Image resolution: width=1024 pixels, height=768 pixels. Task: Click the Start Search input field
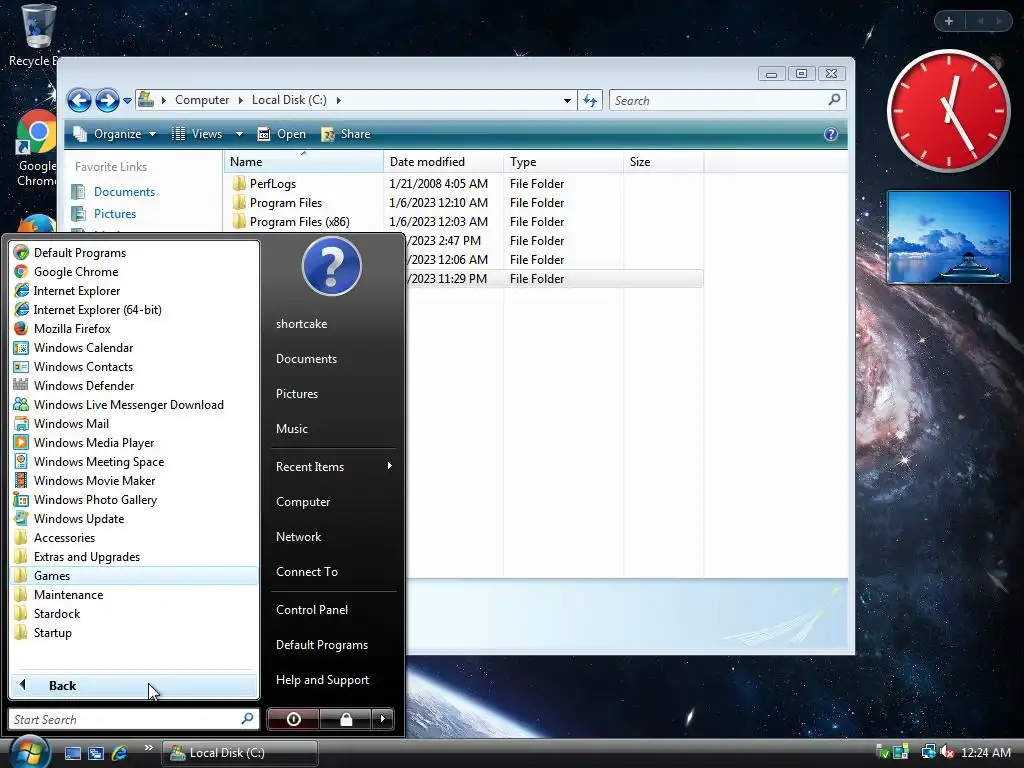point(133,719)
